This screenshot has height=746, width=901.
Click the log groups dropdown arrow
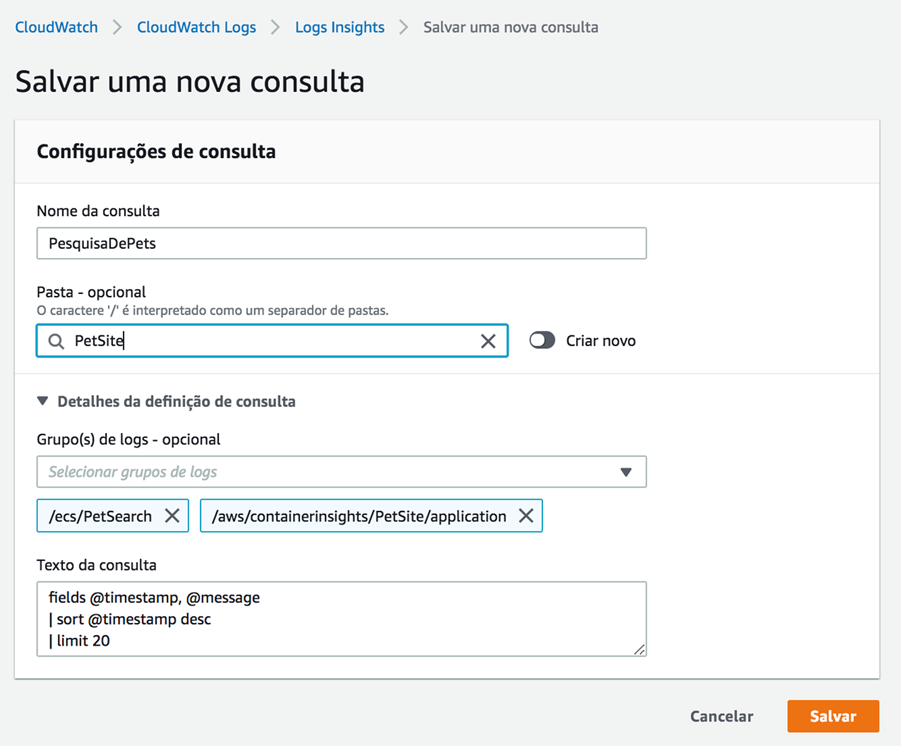tap(626, 472)
